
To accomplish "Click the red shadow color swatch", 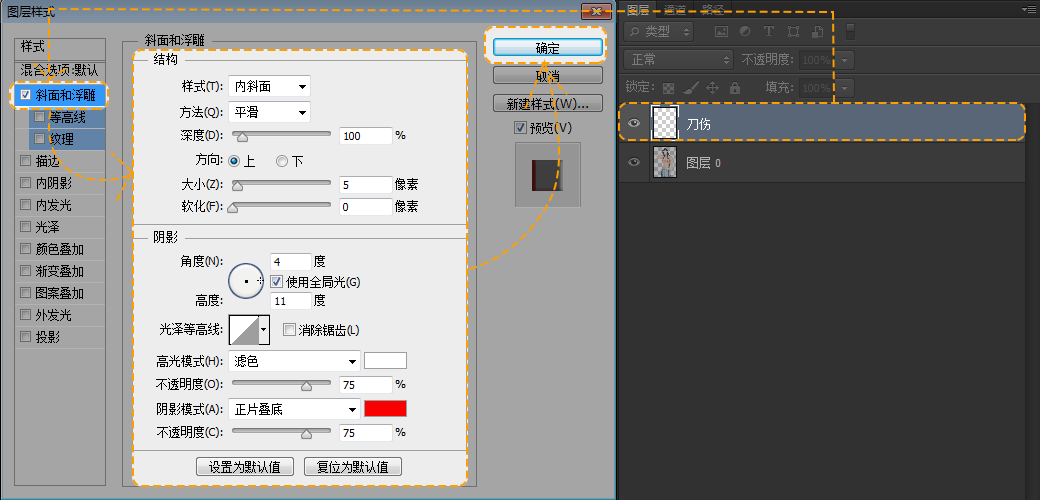I will point(385,409).
